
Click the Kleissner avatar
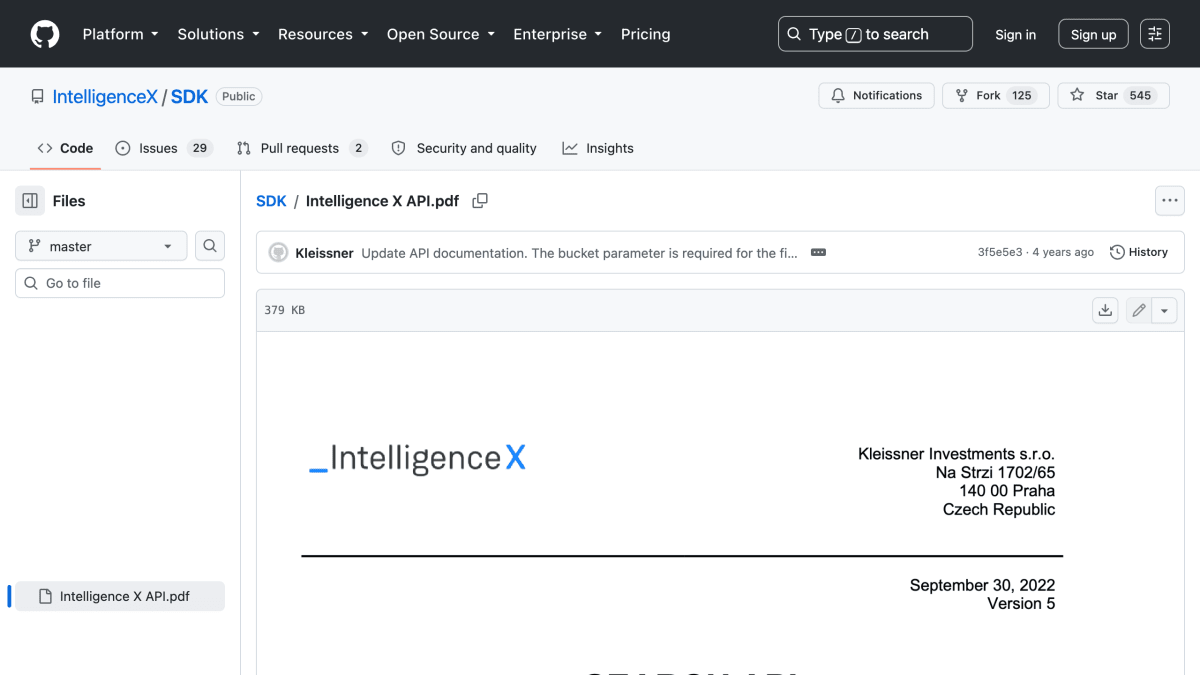[279, 253]
